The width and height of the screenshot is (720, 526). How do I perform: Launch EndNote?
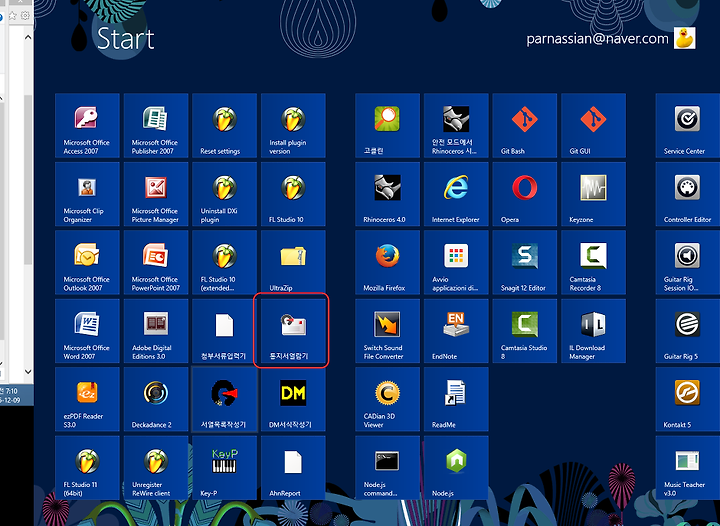click(x=456, y=330)
